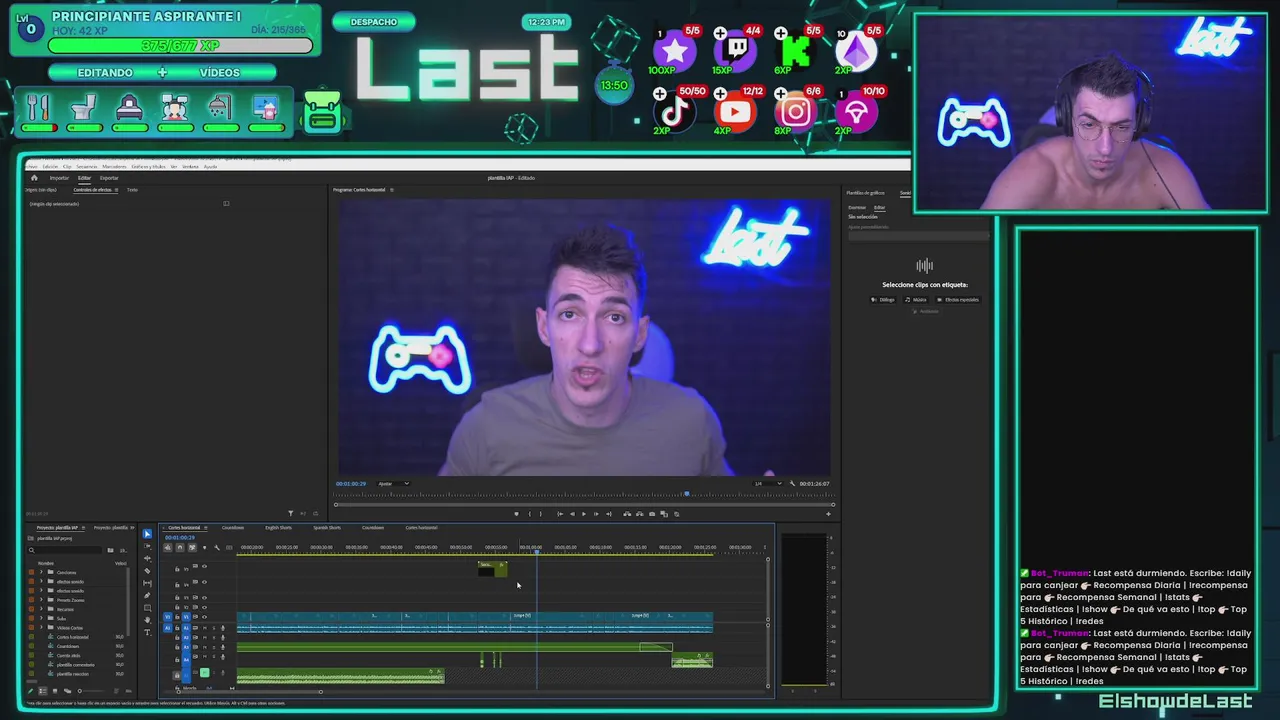This screenshot has width=1280, height=720.
Task: Open the Controles de efectos panel menu
Action: (116, 190)
